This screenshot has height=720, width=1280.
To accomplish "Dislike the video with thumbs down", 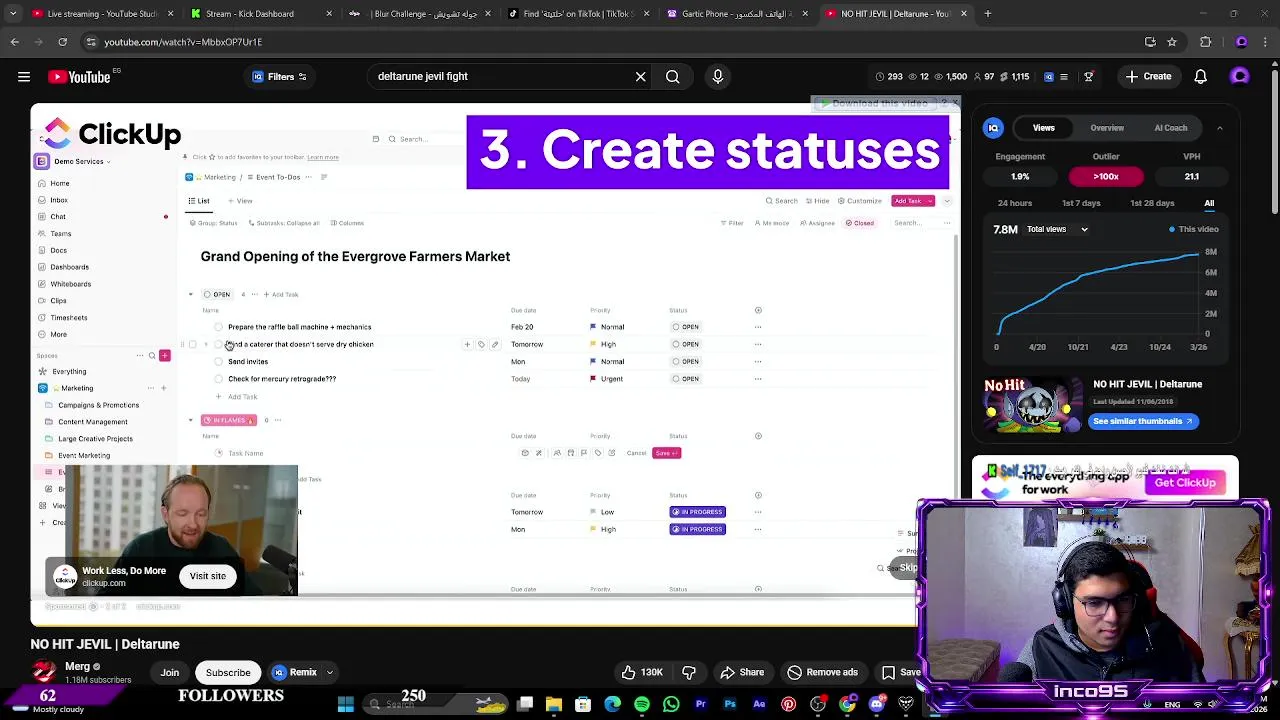I will (689, 672).
